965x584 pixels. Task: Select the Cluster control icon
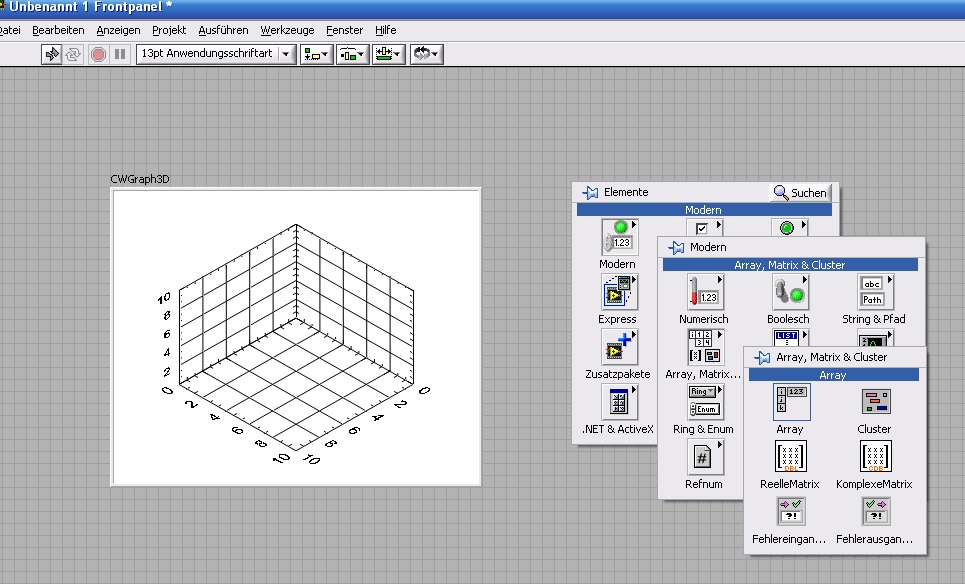[876, 402]
